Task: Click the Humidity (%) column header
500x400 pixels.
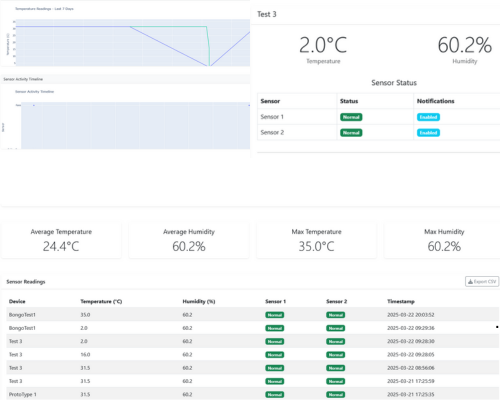Action: 199,301
